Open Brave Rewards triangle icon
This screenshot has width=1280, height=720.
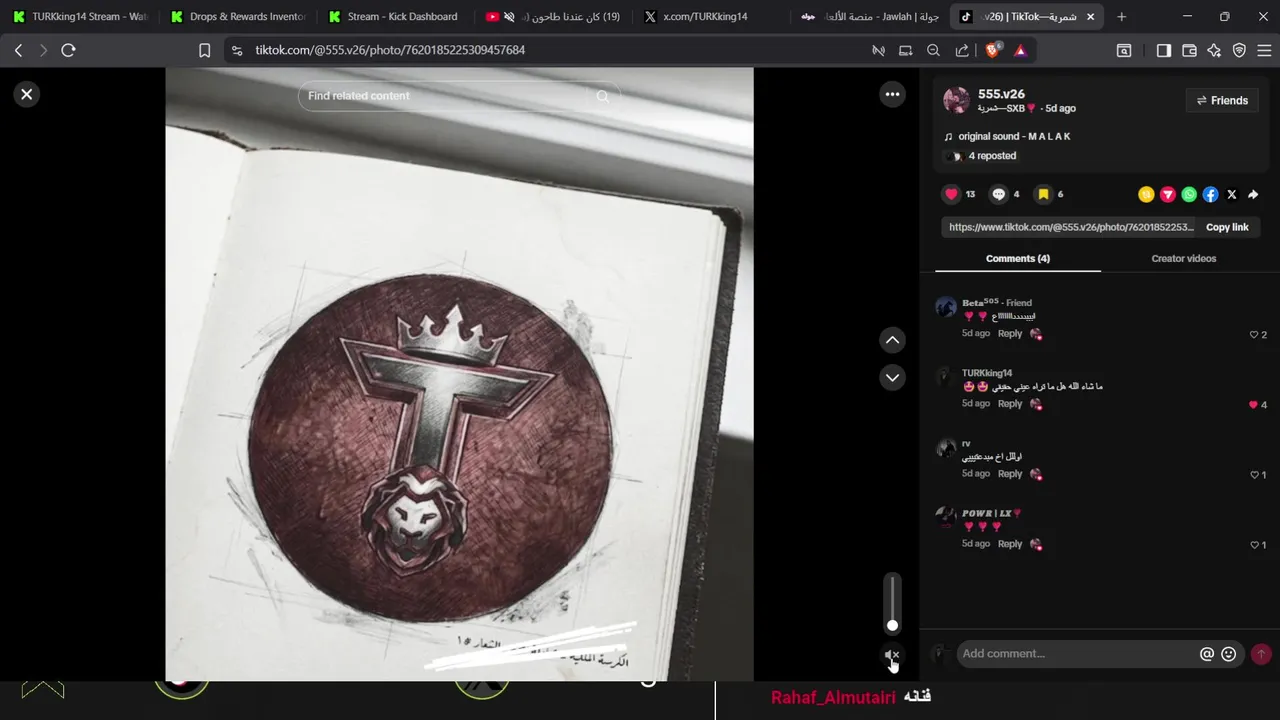(x=1020, y=50)
